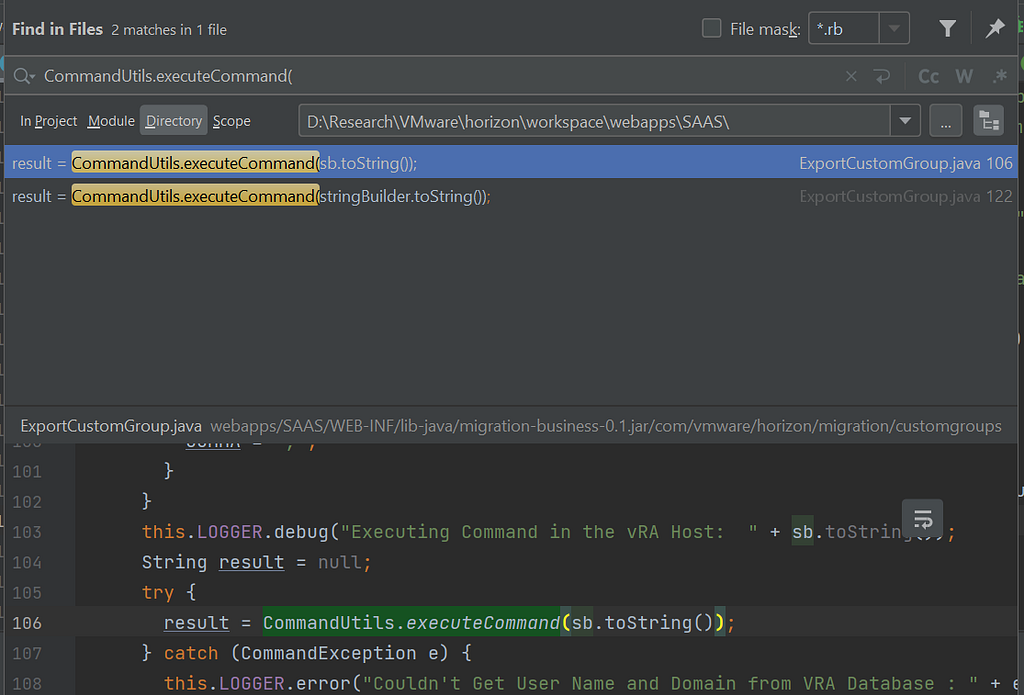This screenshot has height=695, width=1024.
Task: Click line number 103 in gutter
Action: point(27,532)
